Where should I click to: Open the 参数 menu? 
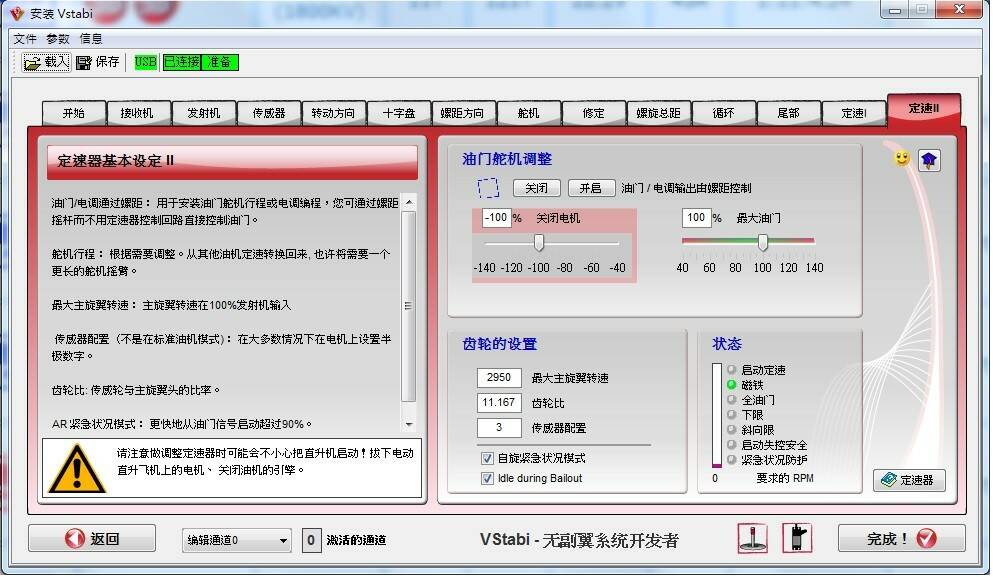coord(58,39)
